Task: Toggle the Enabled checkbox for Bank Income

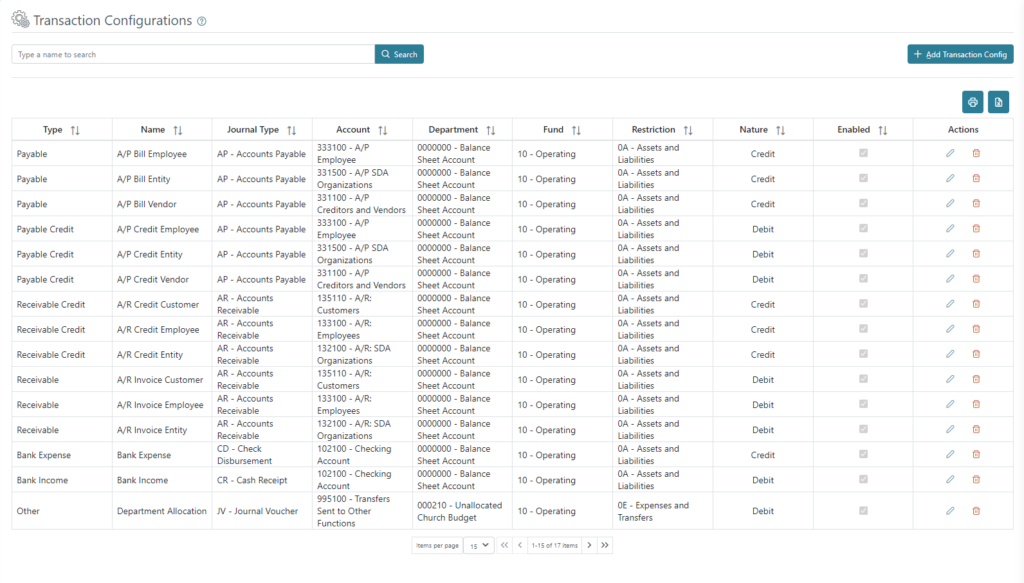Action: [x=863, y=480]
